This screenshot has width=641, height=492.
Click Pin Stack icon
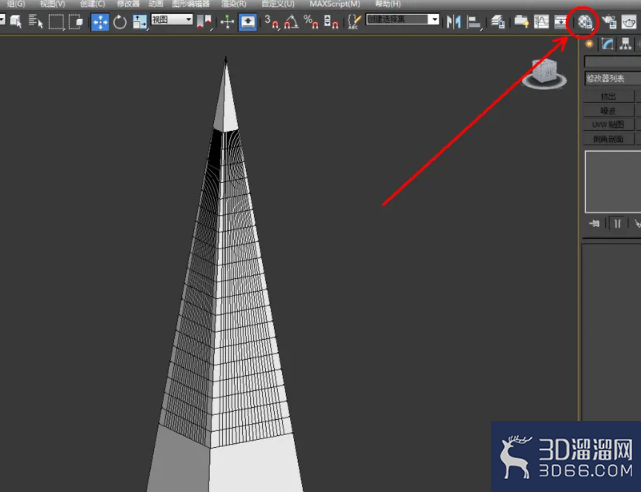click(594, 223)
